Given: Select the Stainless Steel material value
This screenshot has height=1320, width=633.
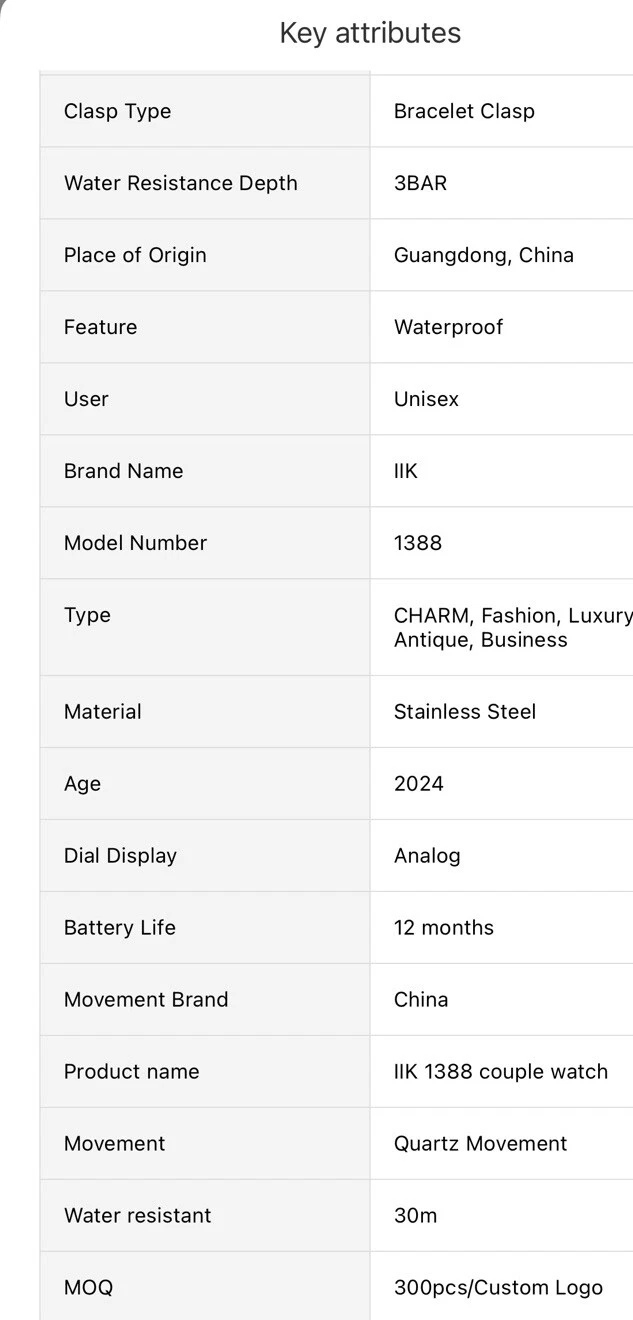Looking at the screenshot, I should coord(465,712).
